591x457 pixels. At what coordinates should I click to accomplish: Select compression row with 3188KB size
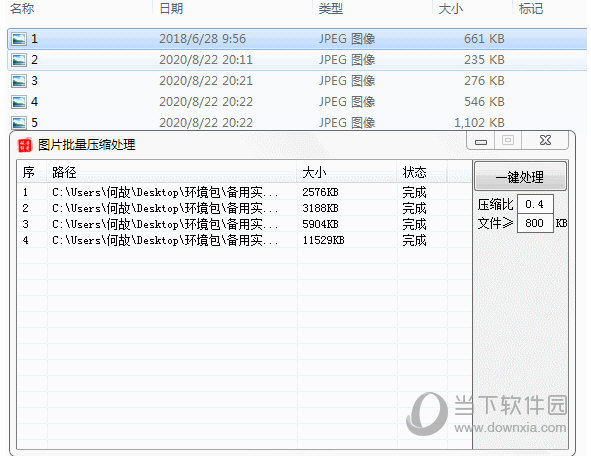click(x=245, y=208)
